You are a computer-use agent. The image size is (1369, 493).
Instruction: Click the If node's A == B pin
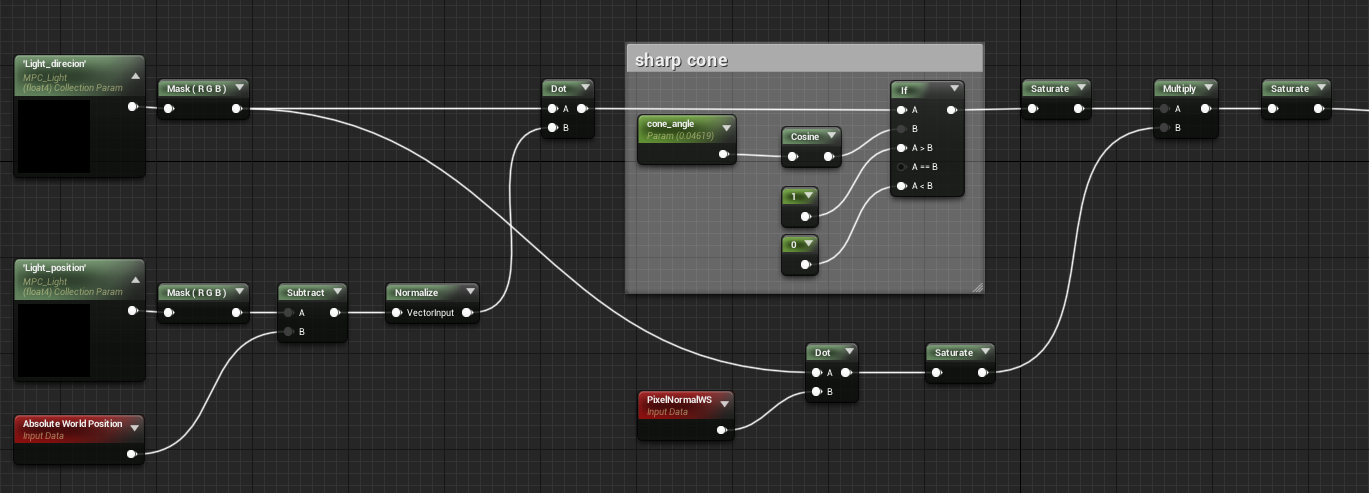coord(903,167)
